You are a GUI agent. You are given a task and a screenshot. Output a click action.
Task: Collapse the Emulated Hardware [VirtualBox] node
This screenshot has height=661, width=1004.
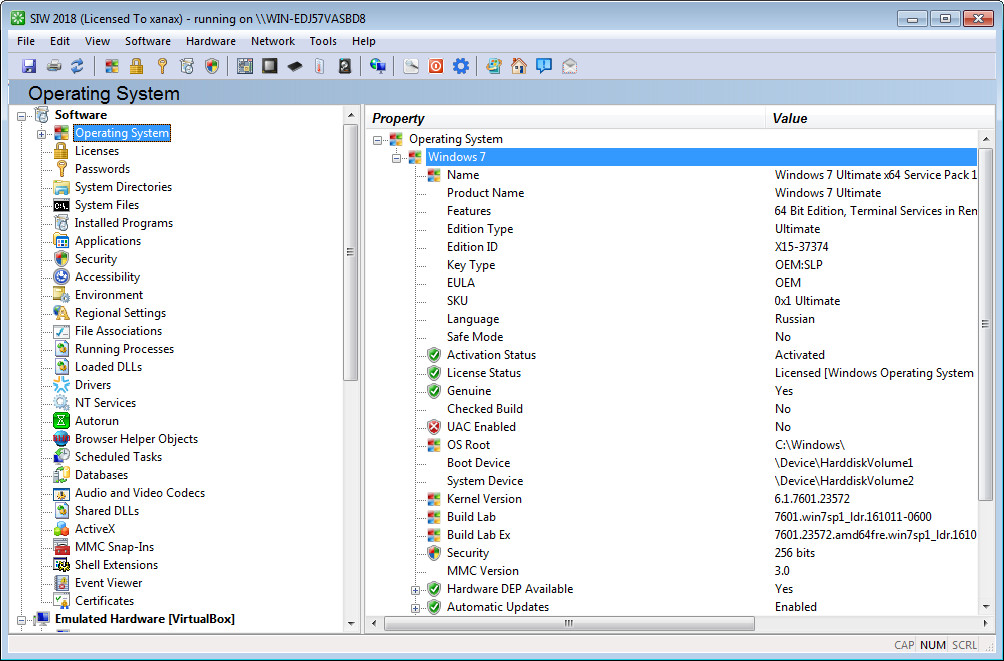[21, 620]
